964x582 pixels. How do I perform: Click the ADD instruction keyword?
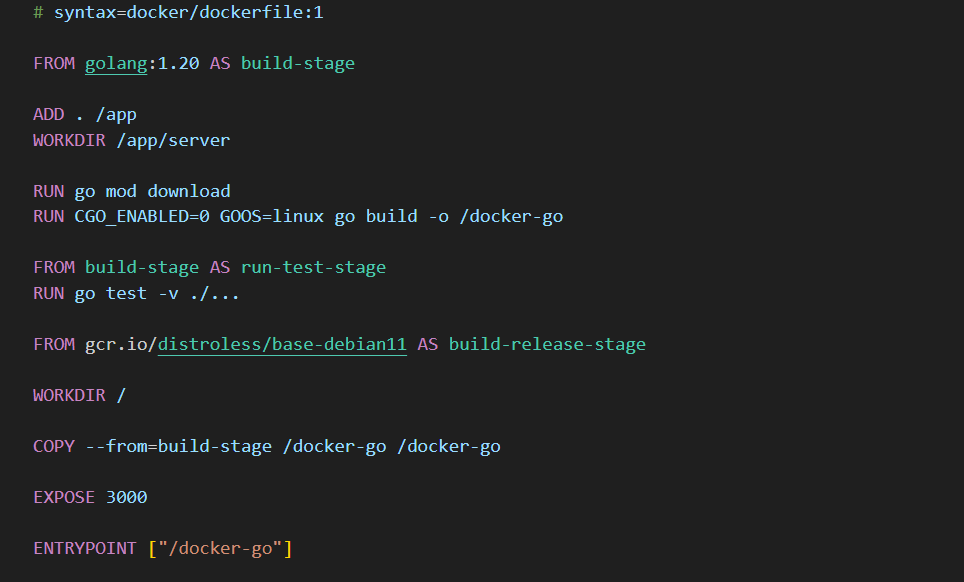pyautogui.click(x=48, y=114)
